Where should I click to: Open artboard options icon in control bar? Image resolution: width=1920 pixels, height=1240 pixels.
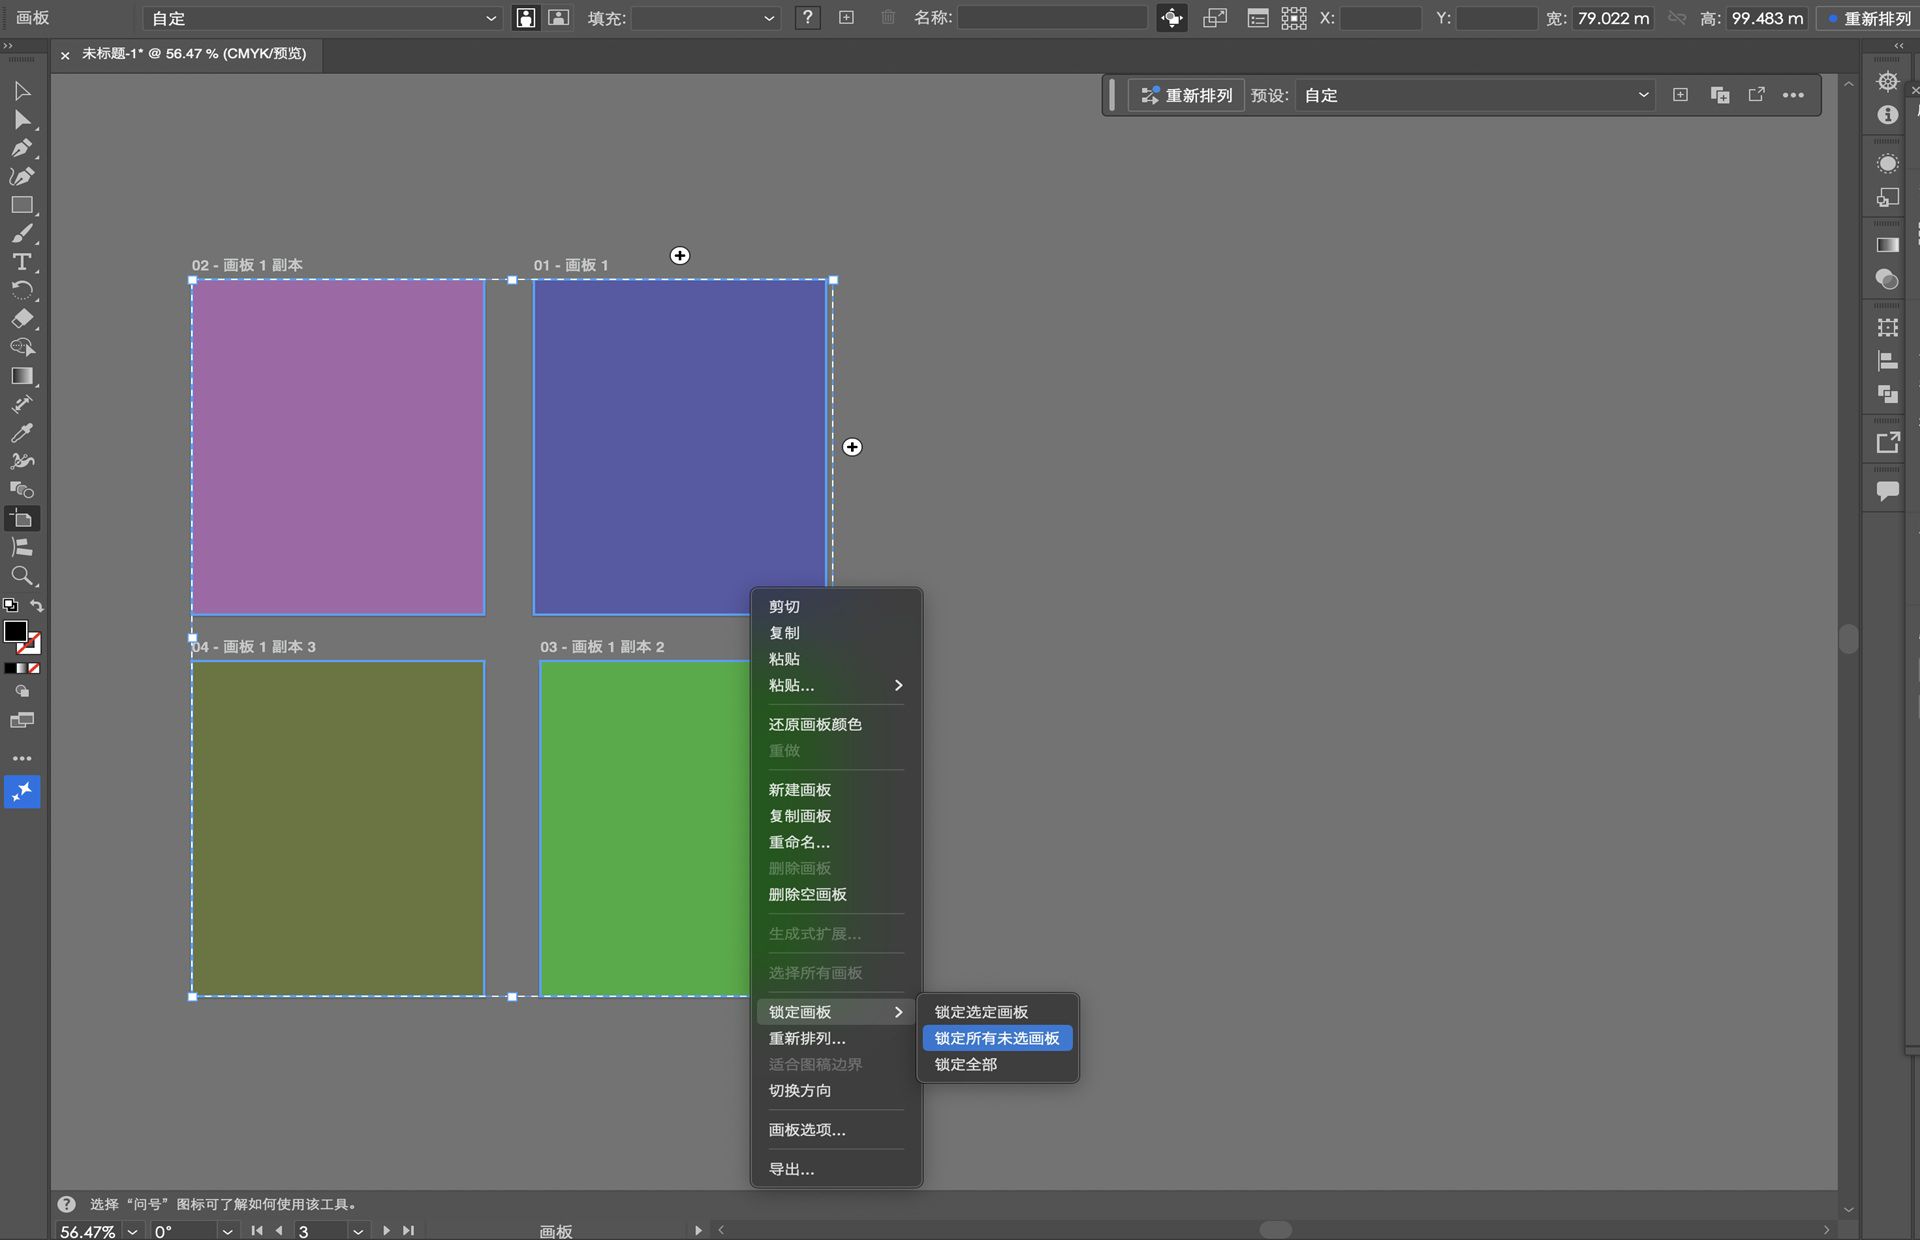[1257, 18]
